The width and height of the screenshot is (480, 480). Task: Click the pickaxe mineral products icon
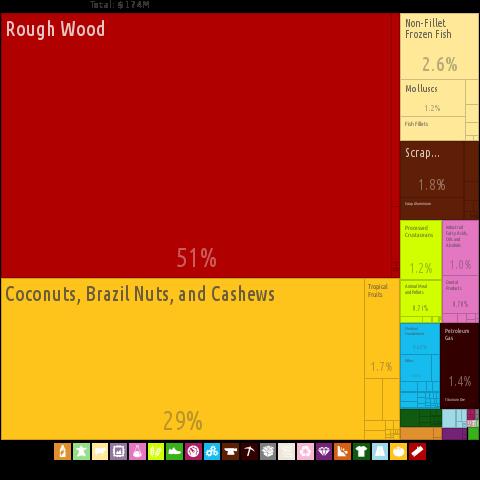pyautogui.click(x=249, y=452)
